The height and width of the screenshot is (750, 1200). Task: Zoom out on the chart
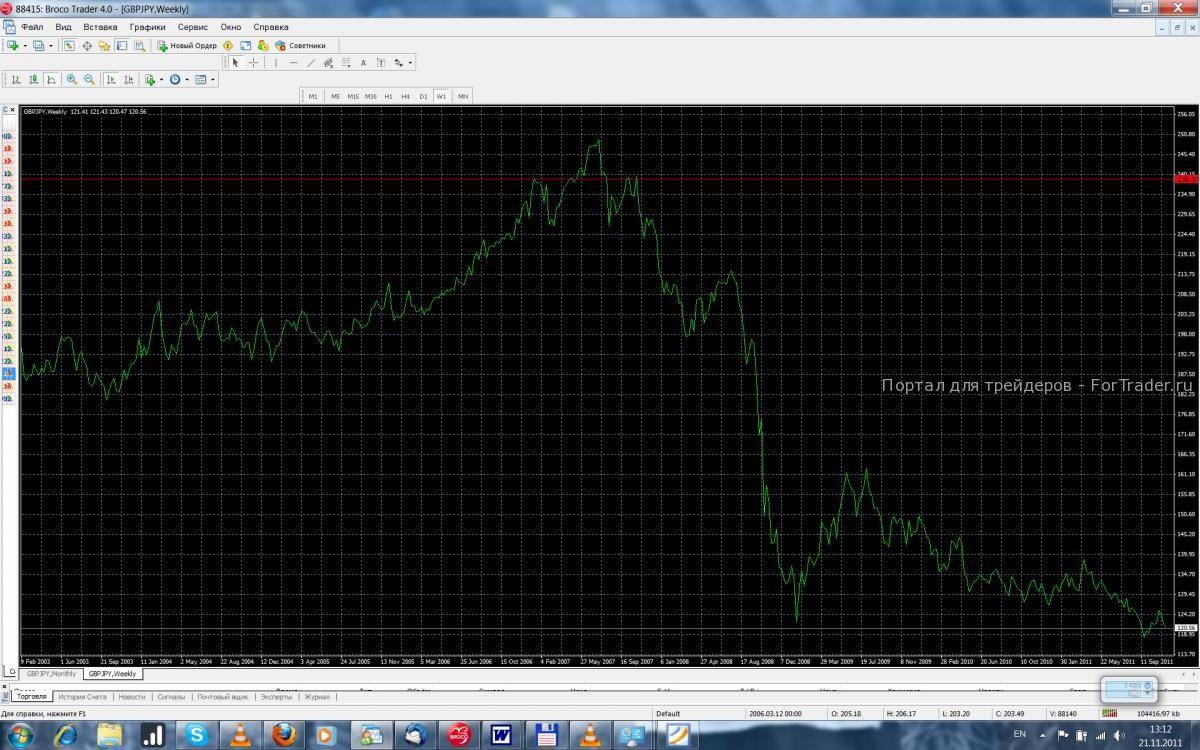89,79
